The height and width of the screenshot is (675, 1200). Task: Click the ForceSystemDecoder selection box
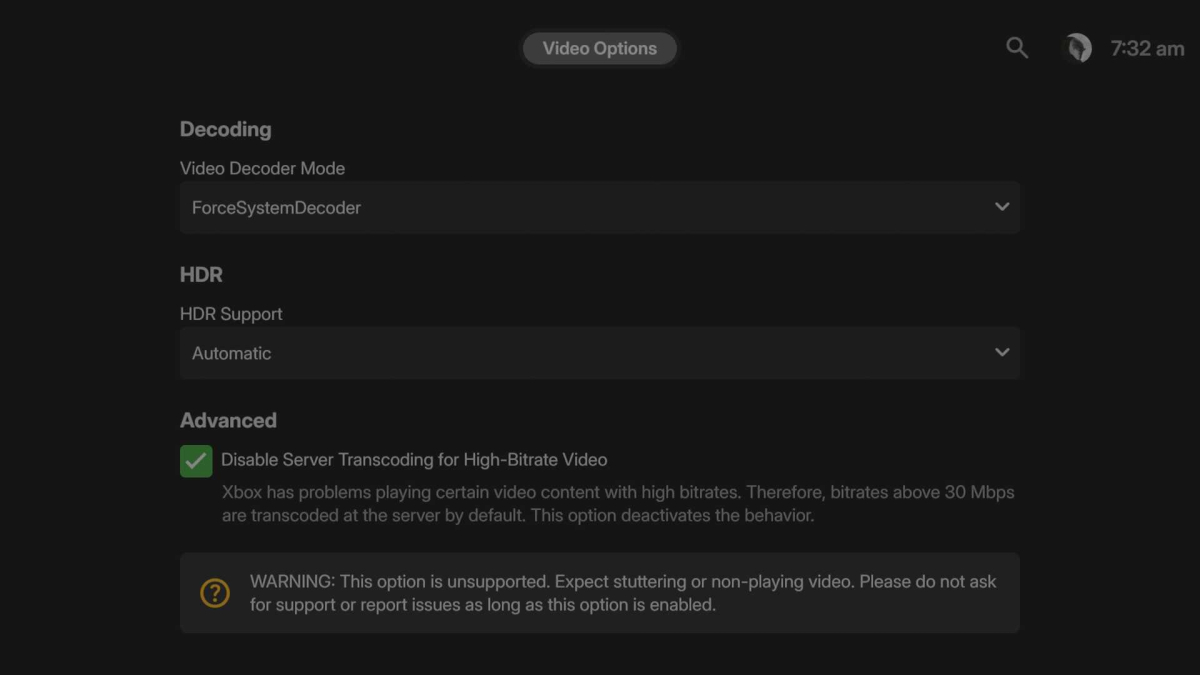point(600,207)
